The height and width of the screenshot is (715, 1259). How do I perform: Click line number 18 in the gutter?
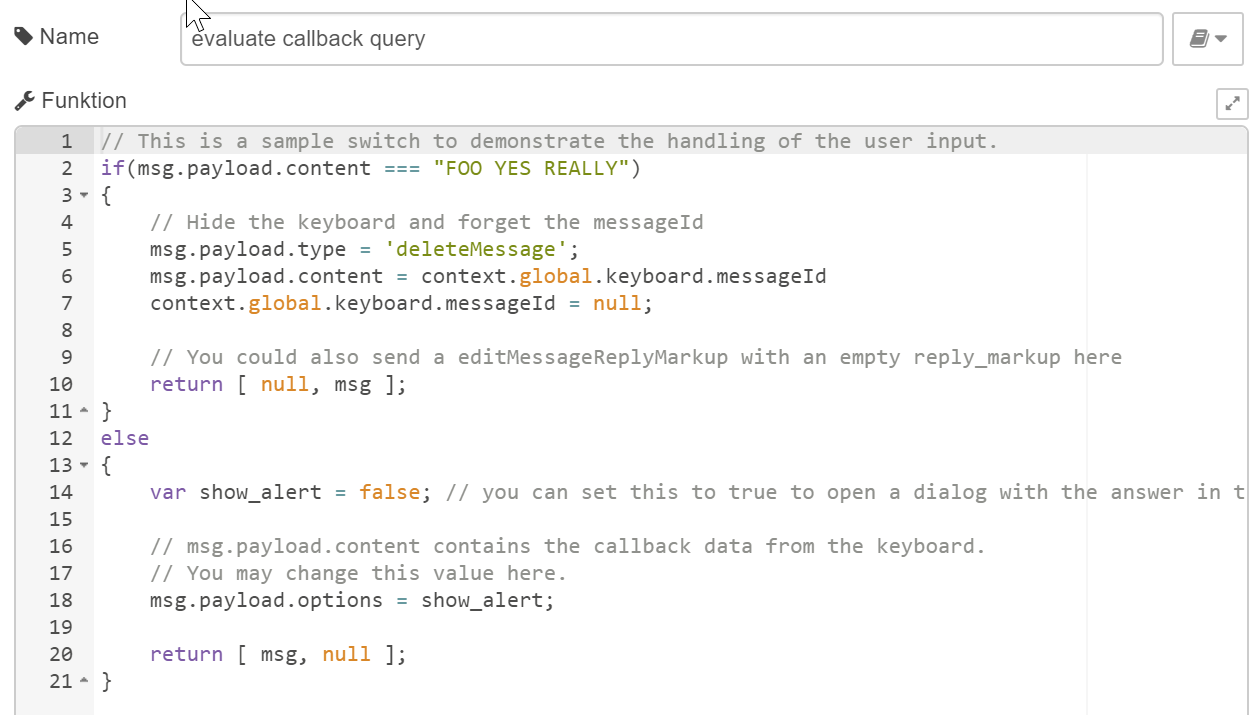(60, 600)
